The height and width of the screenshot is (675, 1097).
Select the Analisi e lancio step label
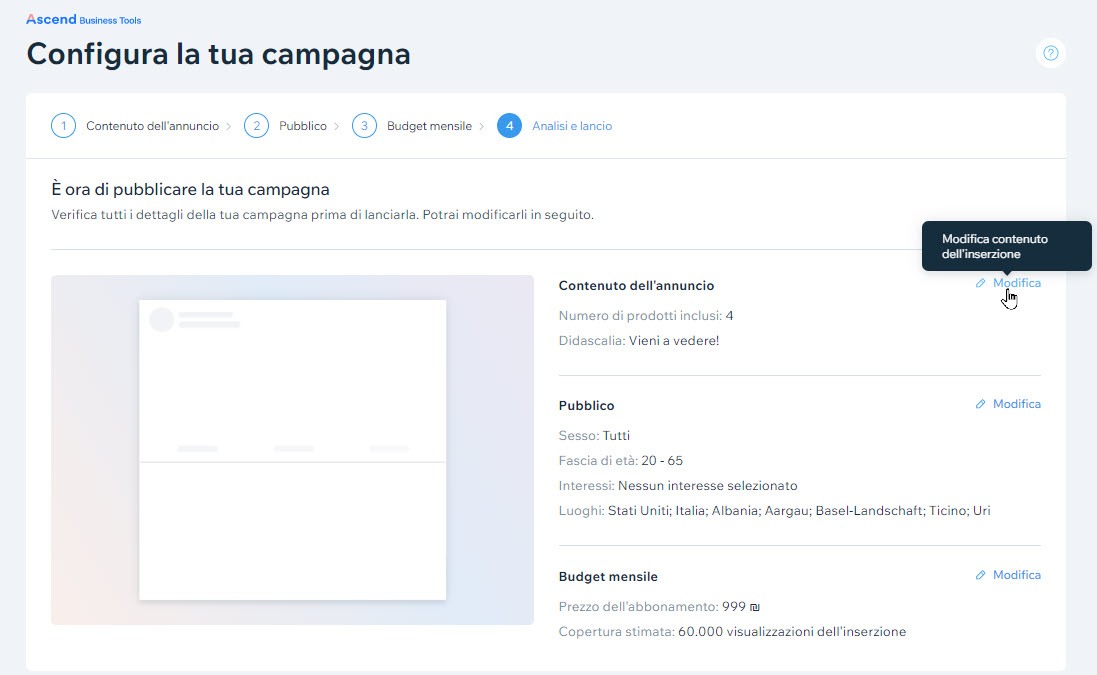[x=572, y=126]
